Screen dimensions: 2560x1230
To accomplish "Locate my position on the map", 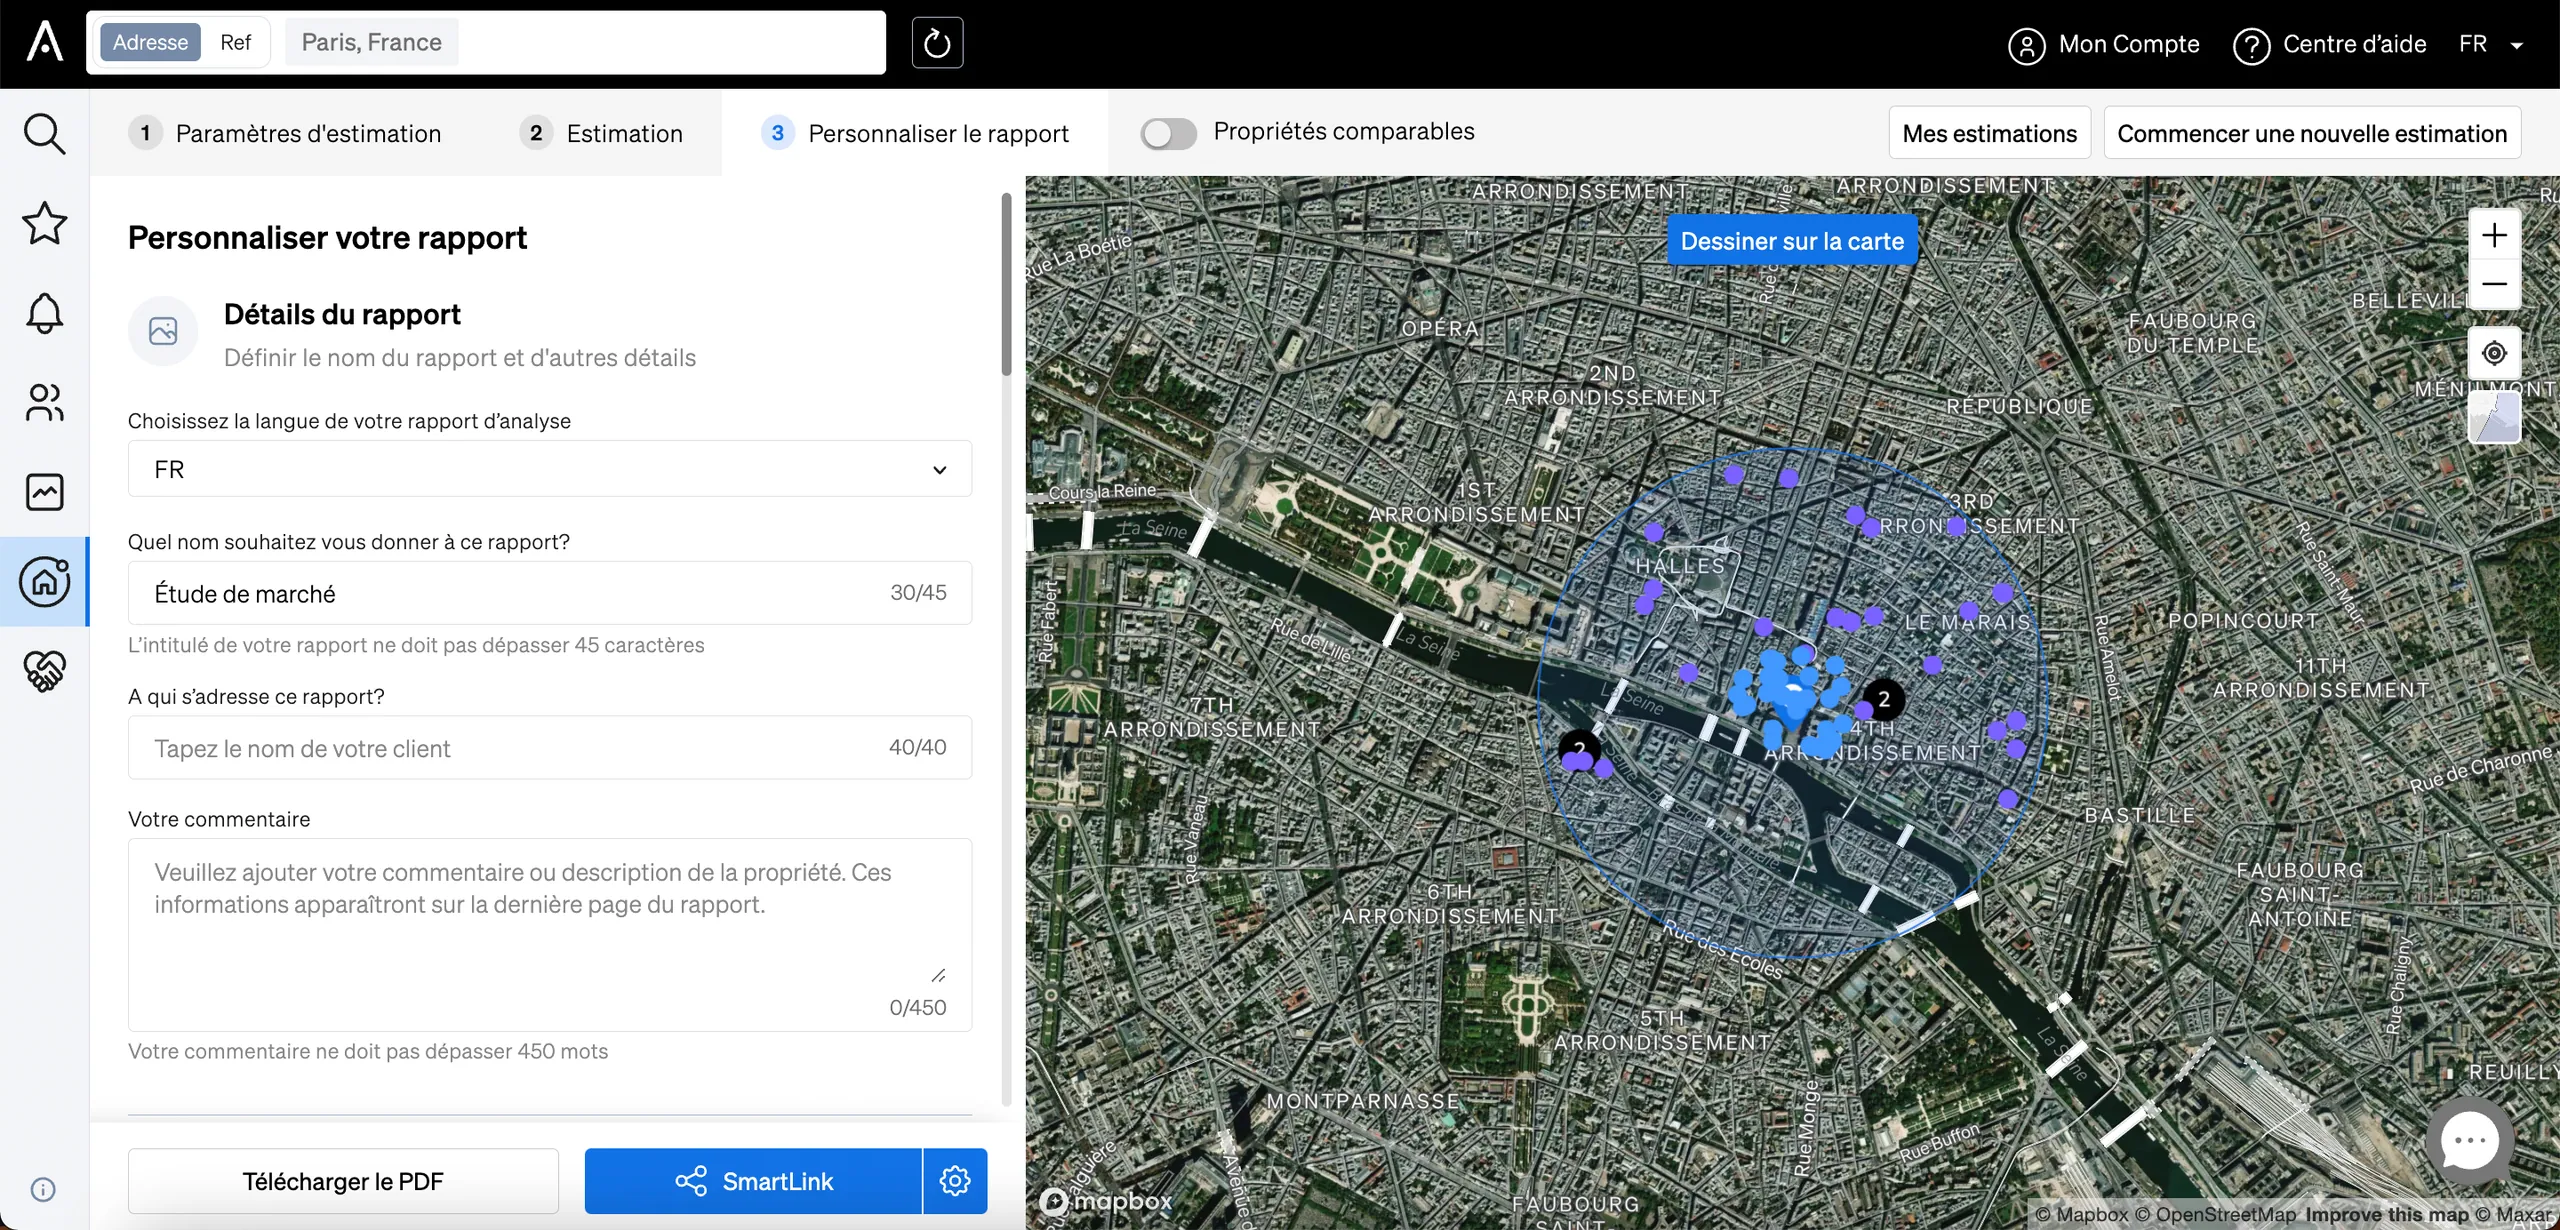I will (2494, 353).
